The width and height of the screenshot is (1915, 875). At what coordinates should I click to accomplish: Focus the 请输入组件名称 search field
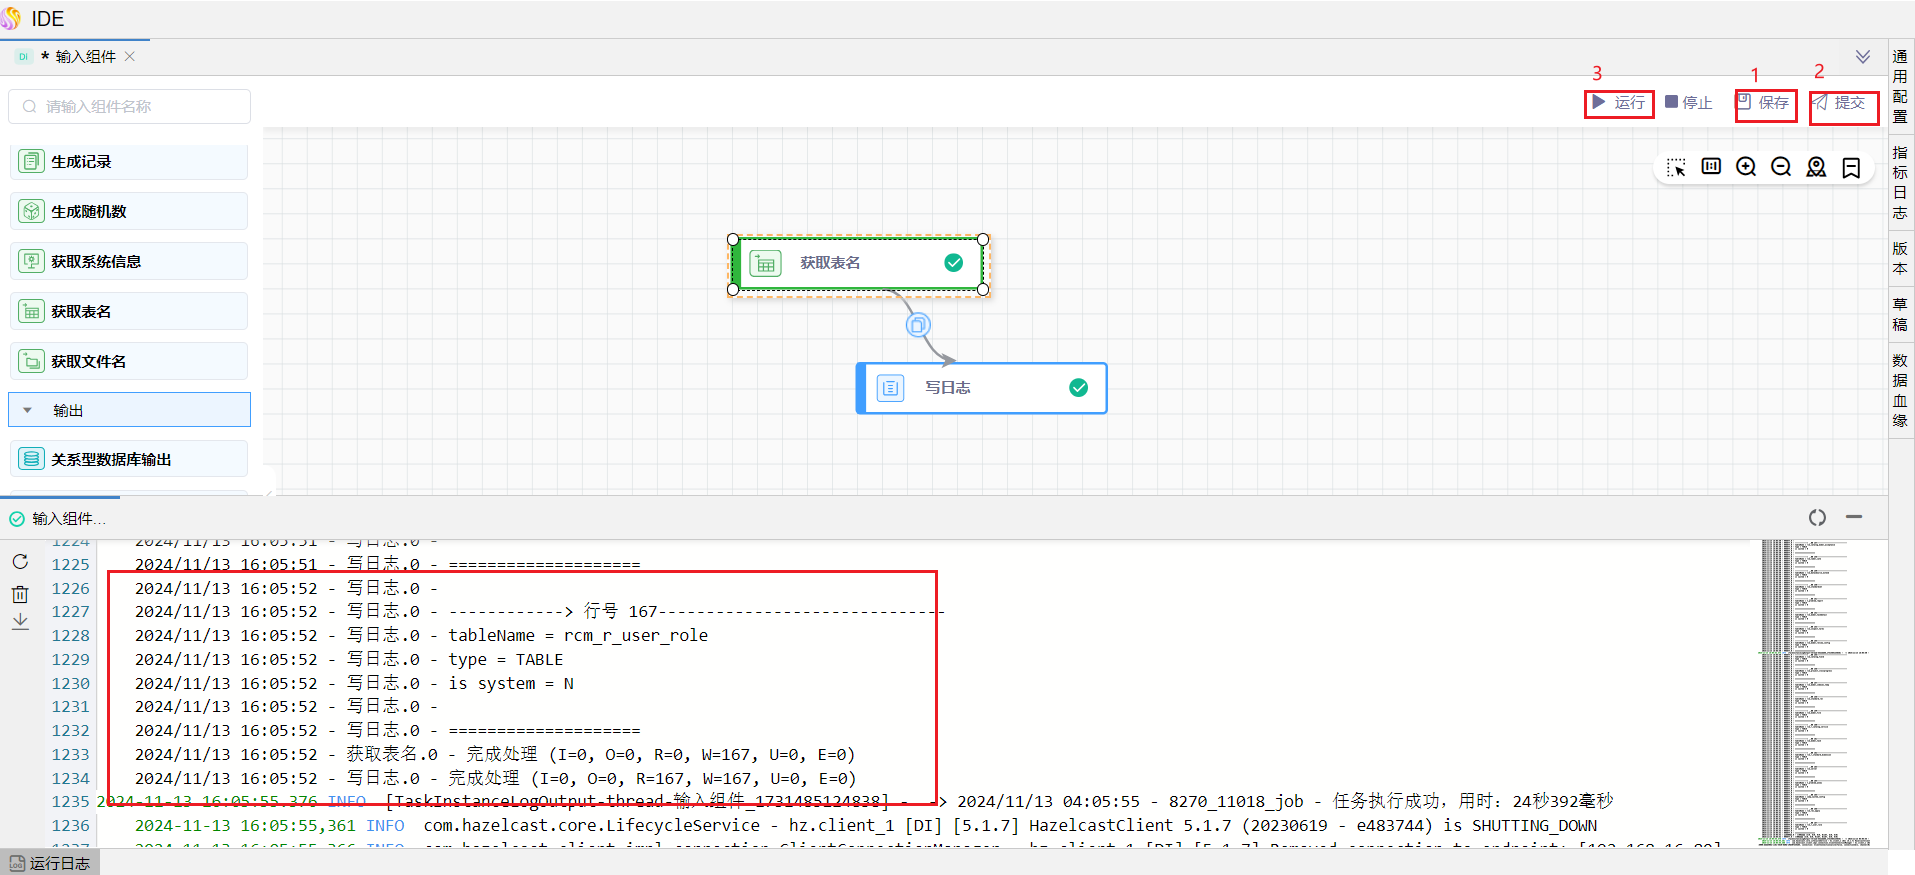pyautogui.click(x=130, y=106)
